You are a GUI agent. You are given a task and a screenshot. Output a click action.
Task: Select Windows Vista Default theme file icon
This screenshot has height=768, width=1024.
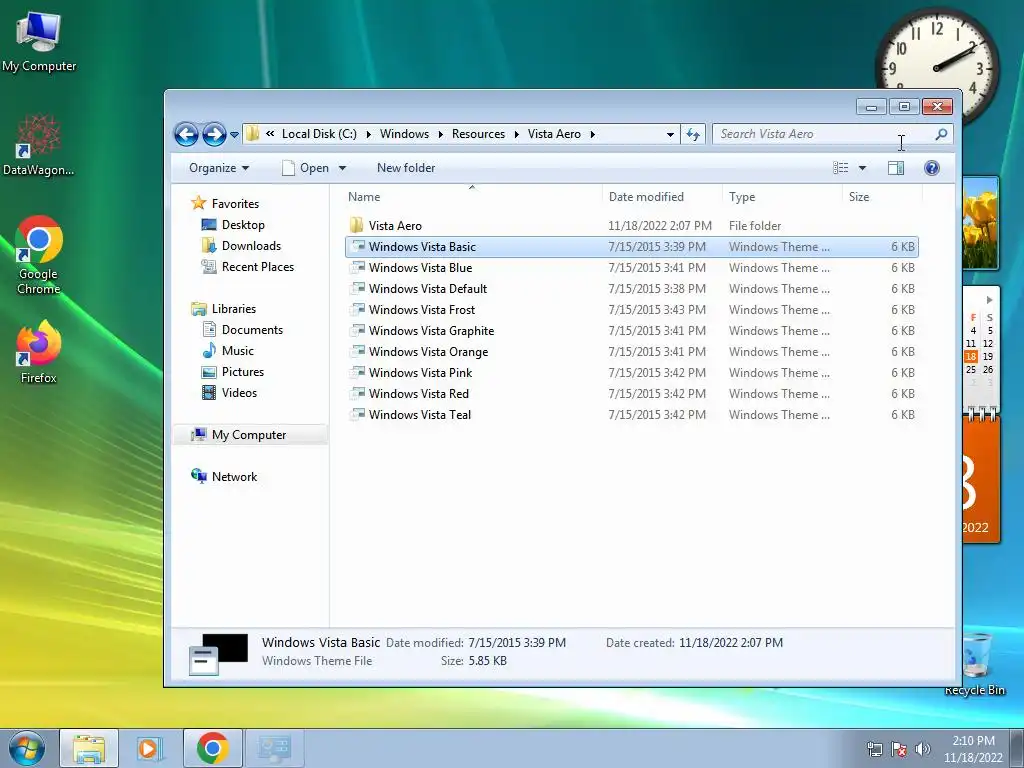click(x=357, y=289)
